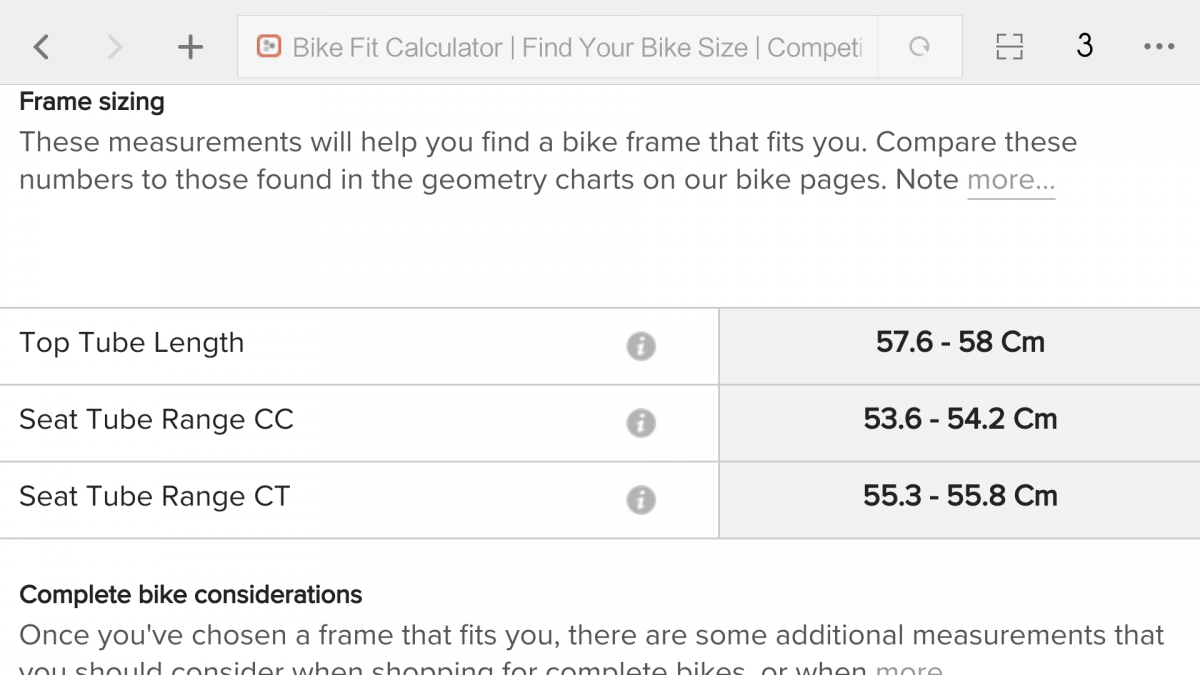Click the scan/reader view icon

click(x=1010, y=47)
